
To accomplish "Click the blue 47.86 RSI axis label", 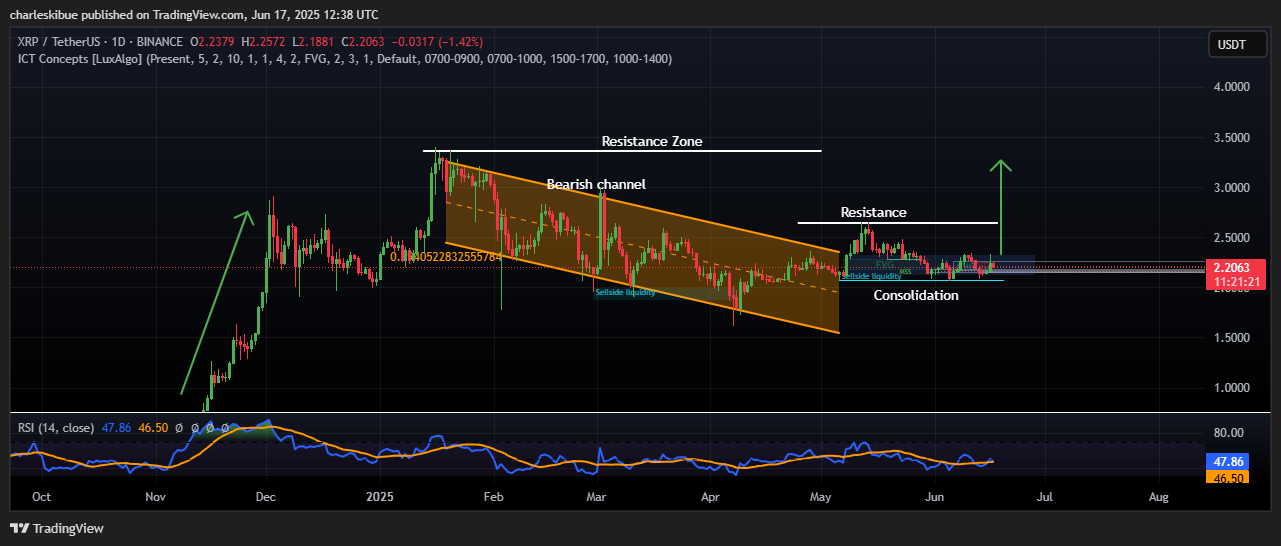I will pyautogui.click(x=1228, y=464).
